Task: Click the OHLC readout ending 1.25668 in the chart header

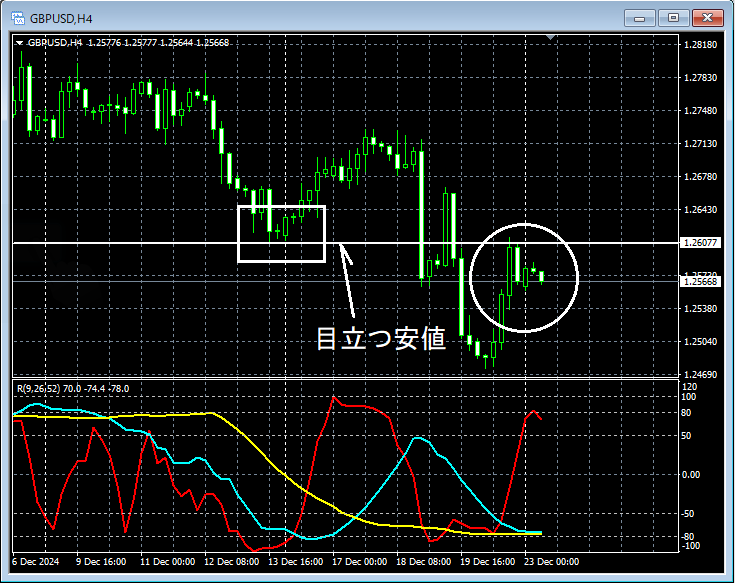Action: [159, 43]
